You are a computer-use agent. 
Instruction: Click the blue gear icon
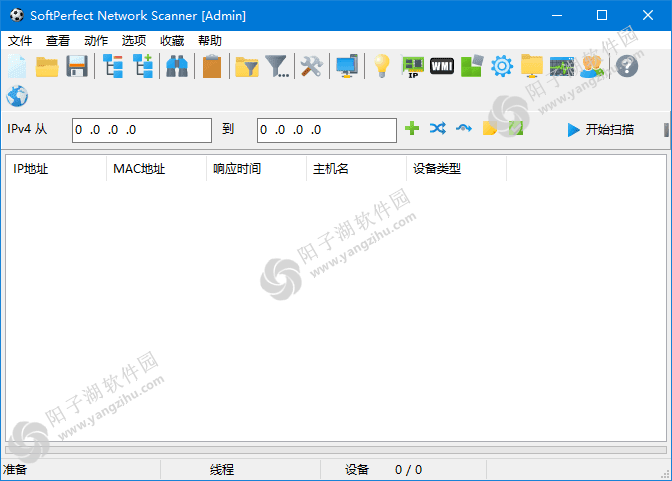(502, 66)
